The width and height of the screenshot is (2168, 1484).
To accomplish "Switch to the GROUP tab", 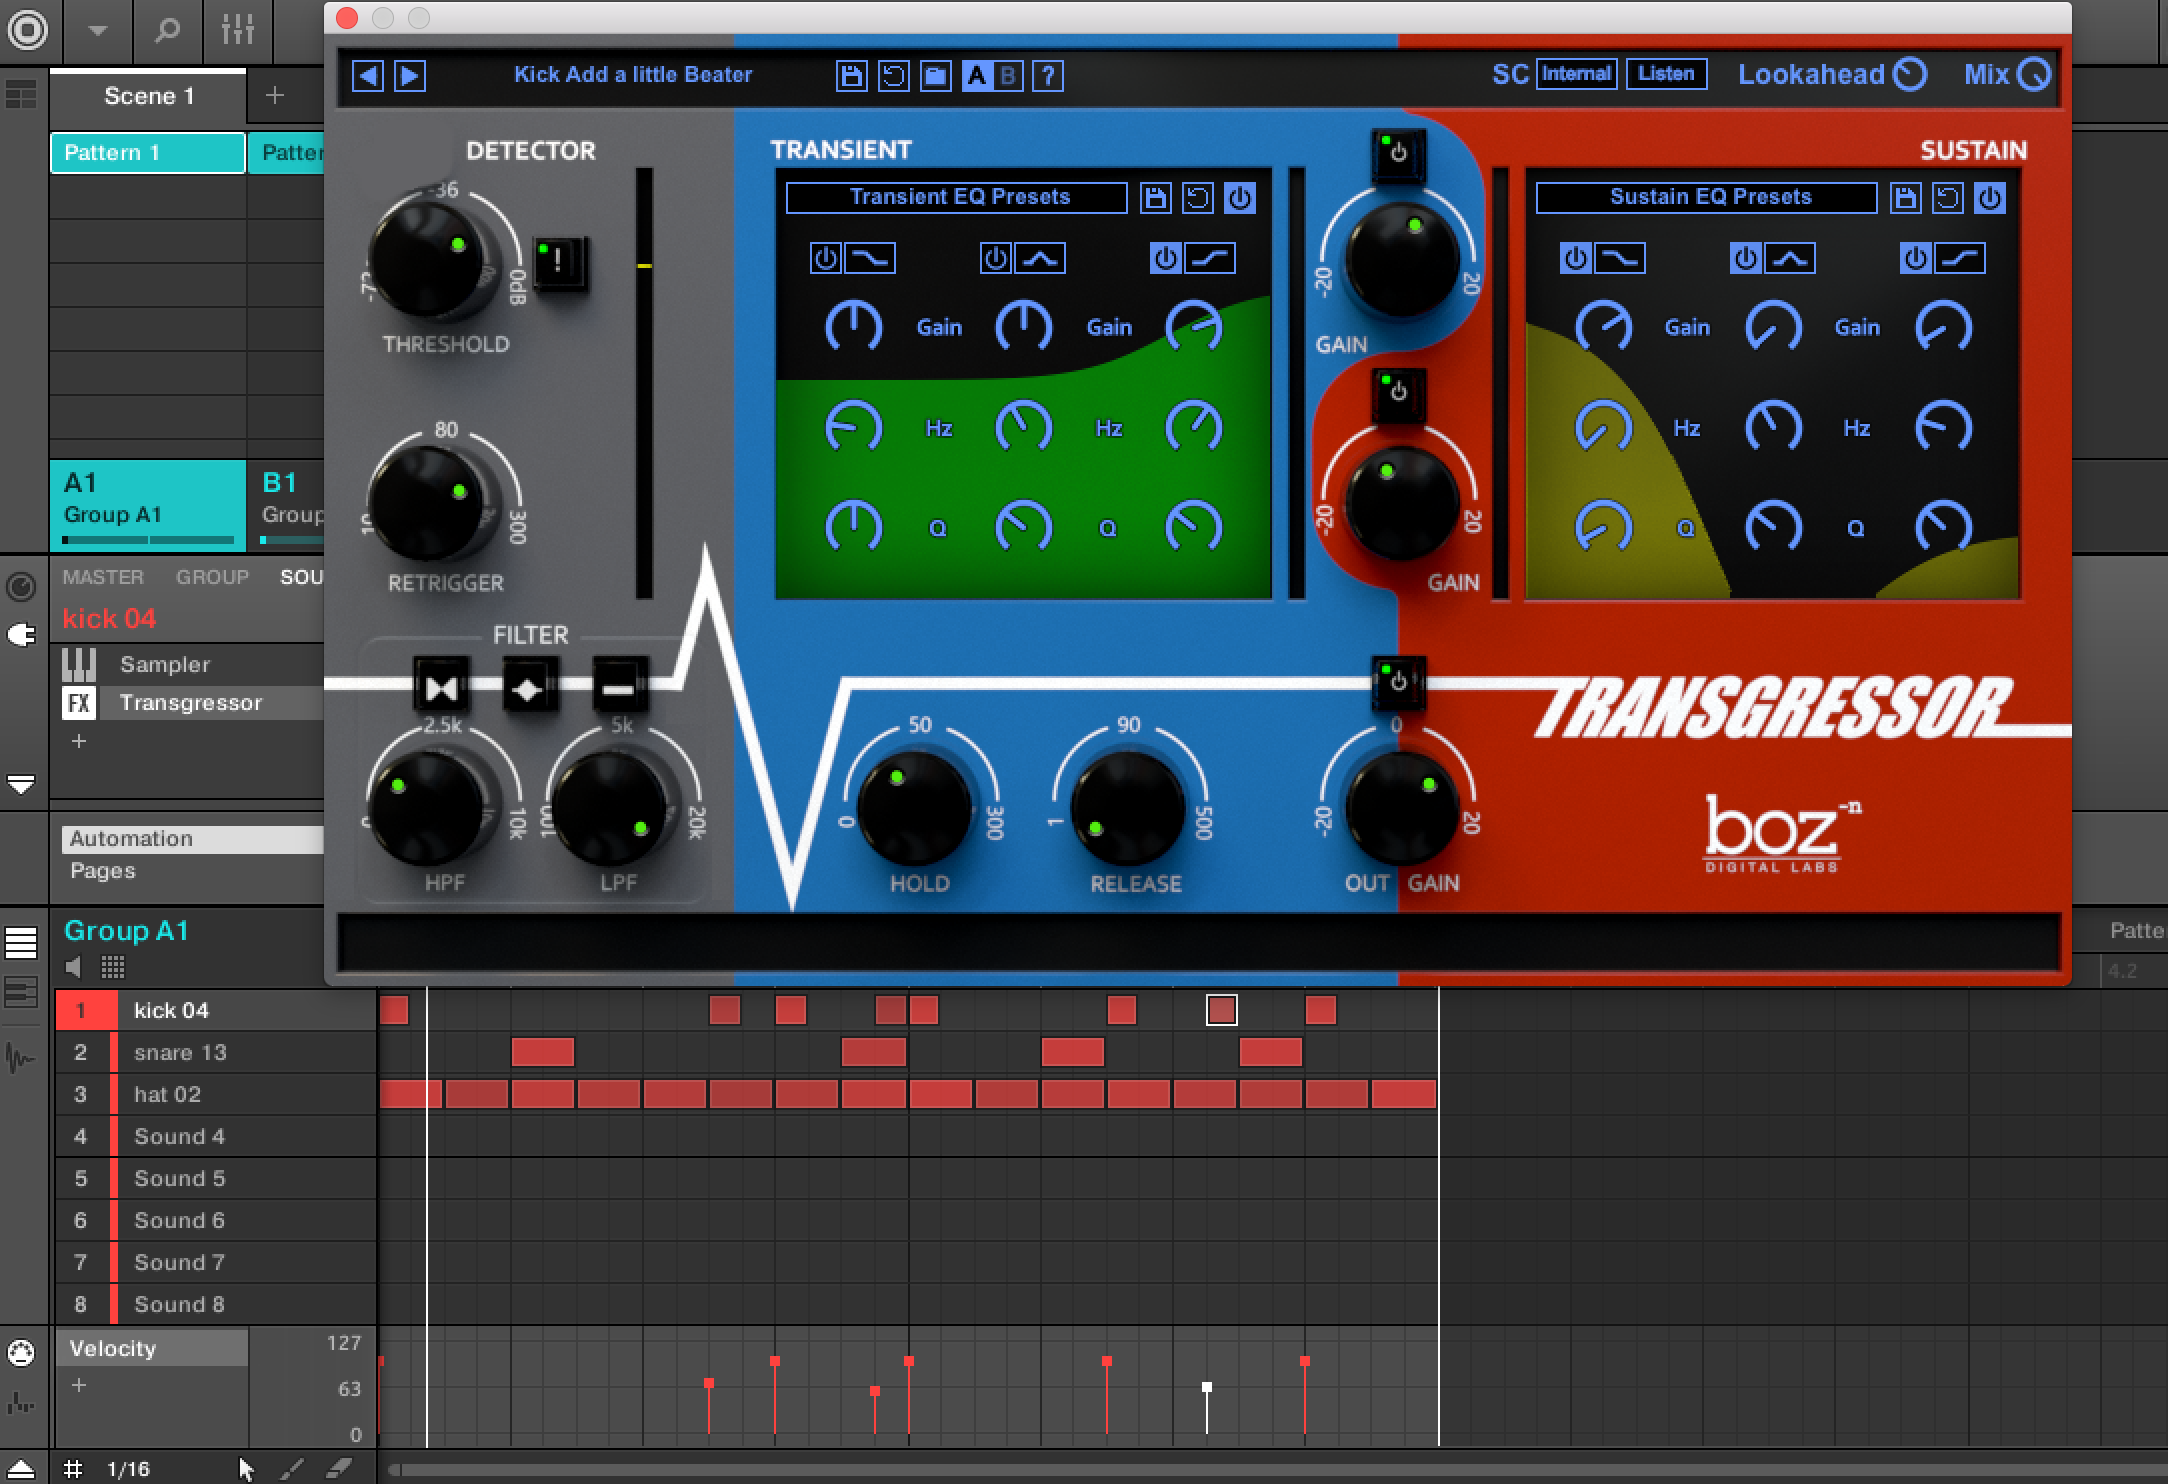I will click(x=212, y=577).
